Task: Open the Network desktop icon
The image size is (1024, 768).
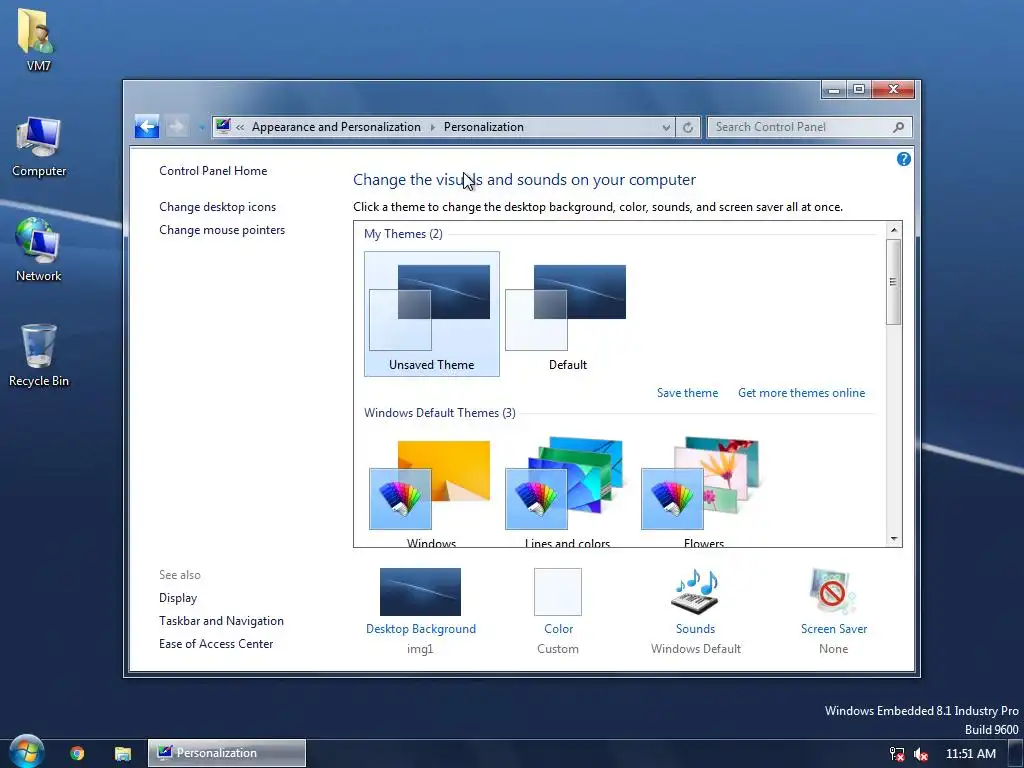Action: [x=39, y=250]
